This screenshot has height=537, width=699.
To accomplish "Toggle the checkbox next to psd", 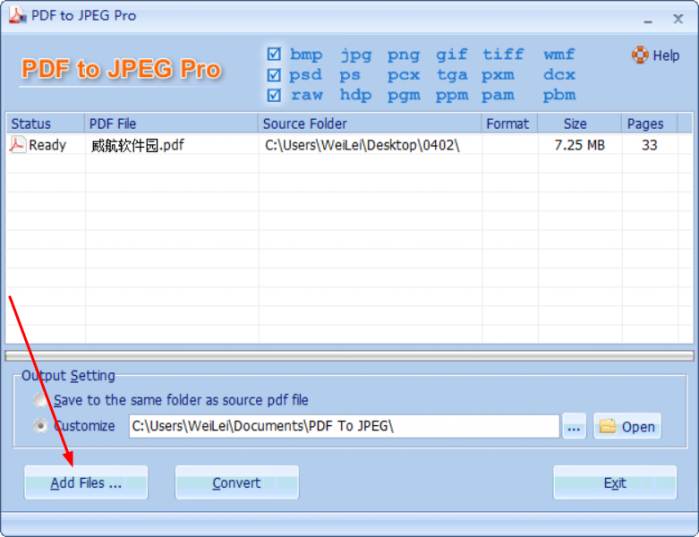I will (x=274, y=74).
